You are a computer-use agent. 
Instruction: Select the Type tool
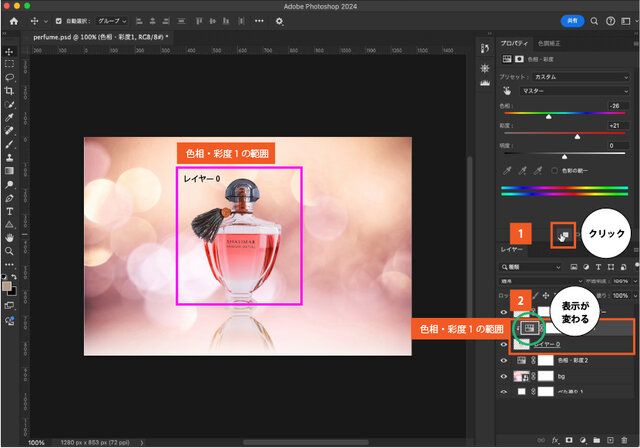coord(9,211)
